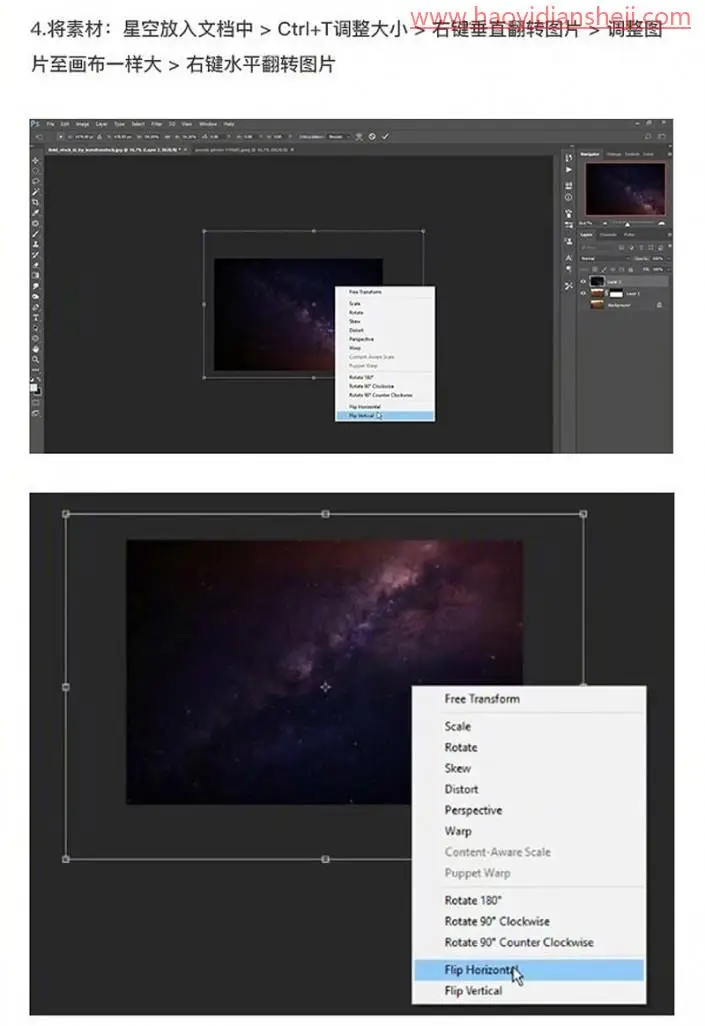Choose Rotate in enlarged context menu
This screenshot has width=705, height=1026.
529,747
